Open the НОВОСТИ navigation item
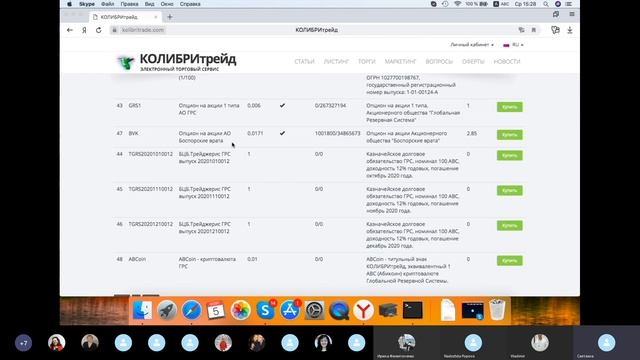Viewport: 640px width, 360px height. coord(507,62)
